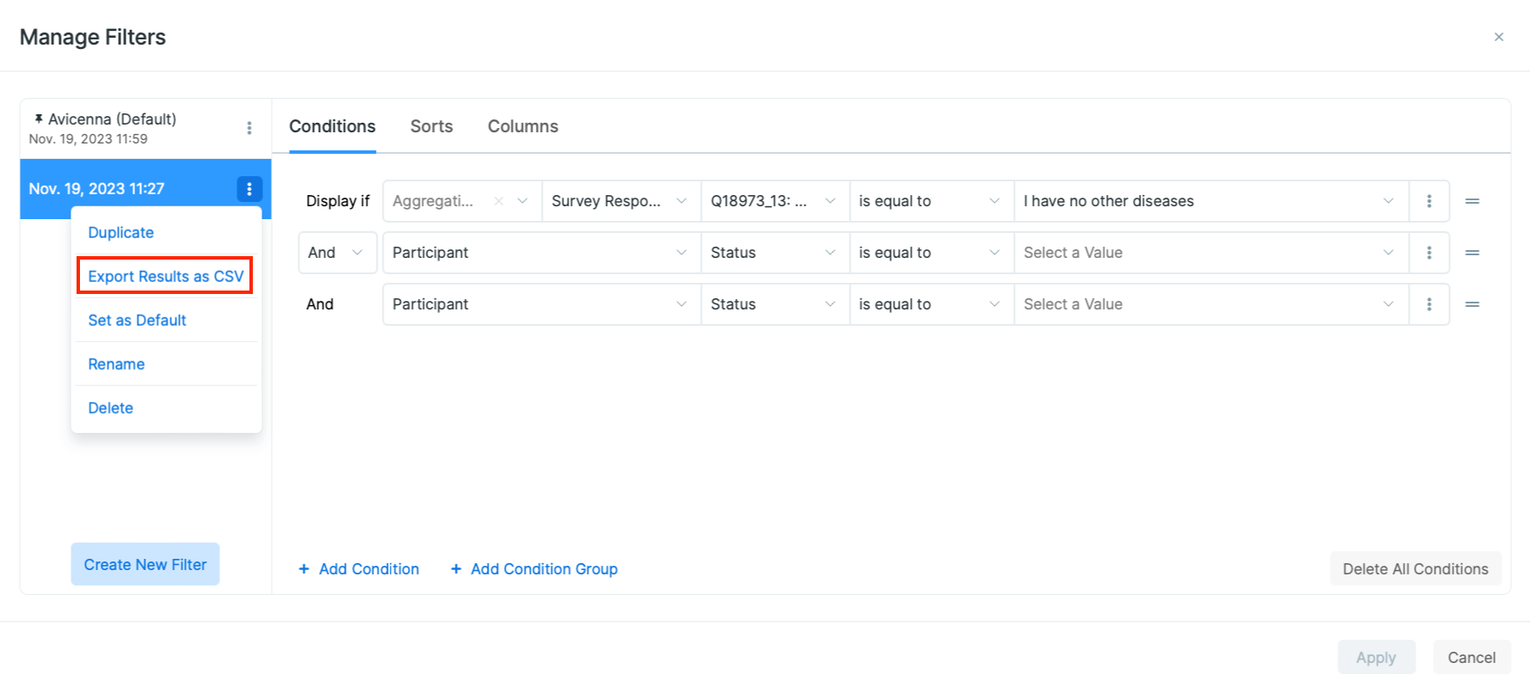1530x686 pixels.
Task: Open the Status dropdown on second row
Action: [x=775, y=252]
